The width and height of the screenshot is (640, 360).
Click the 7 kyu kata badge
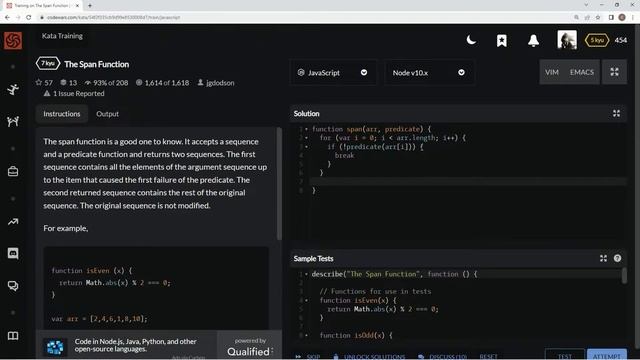pos(48,64)
